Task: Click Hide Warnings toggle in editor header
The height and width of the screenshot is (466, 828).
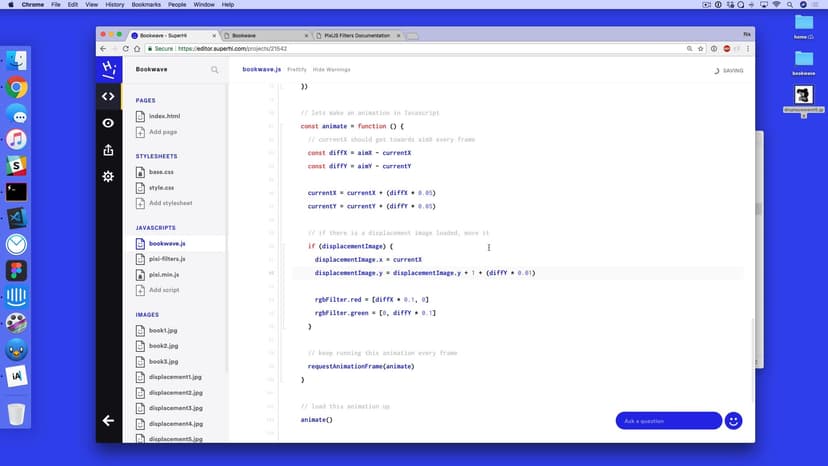Action: point(331,70)
